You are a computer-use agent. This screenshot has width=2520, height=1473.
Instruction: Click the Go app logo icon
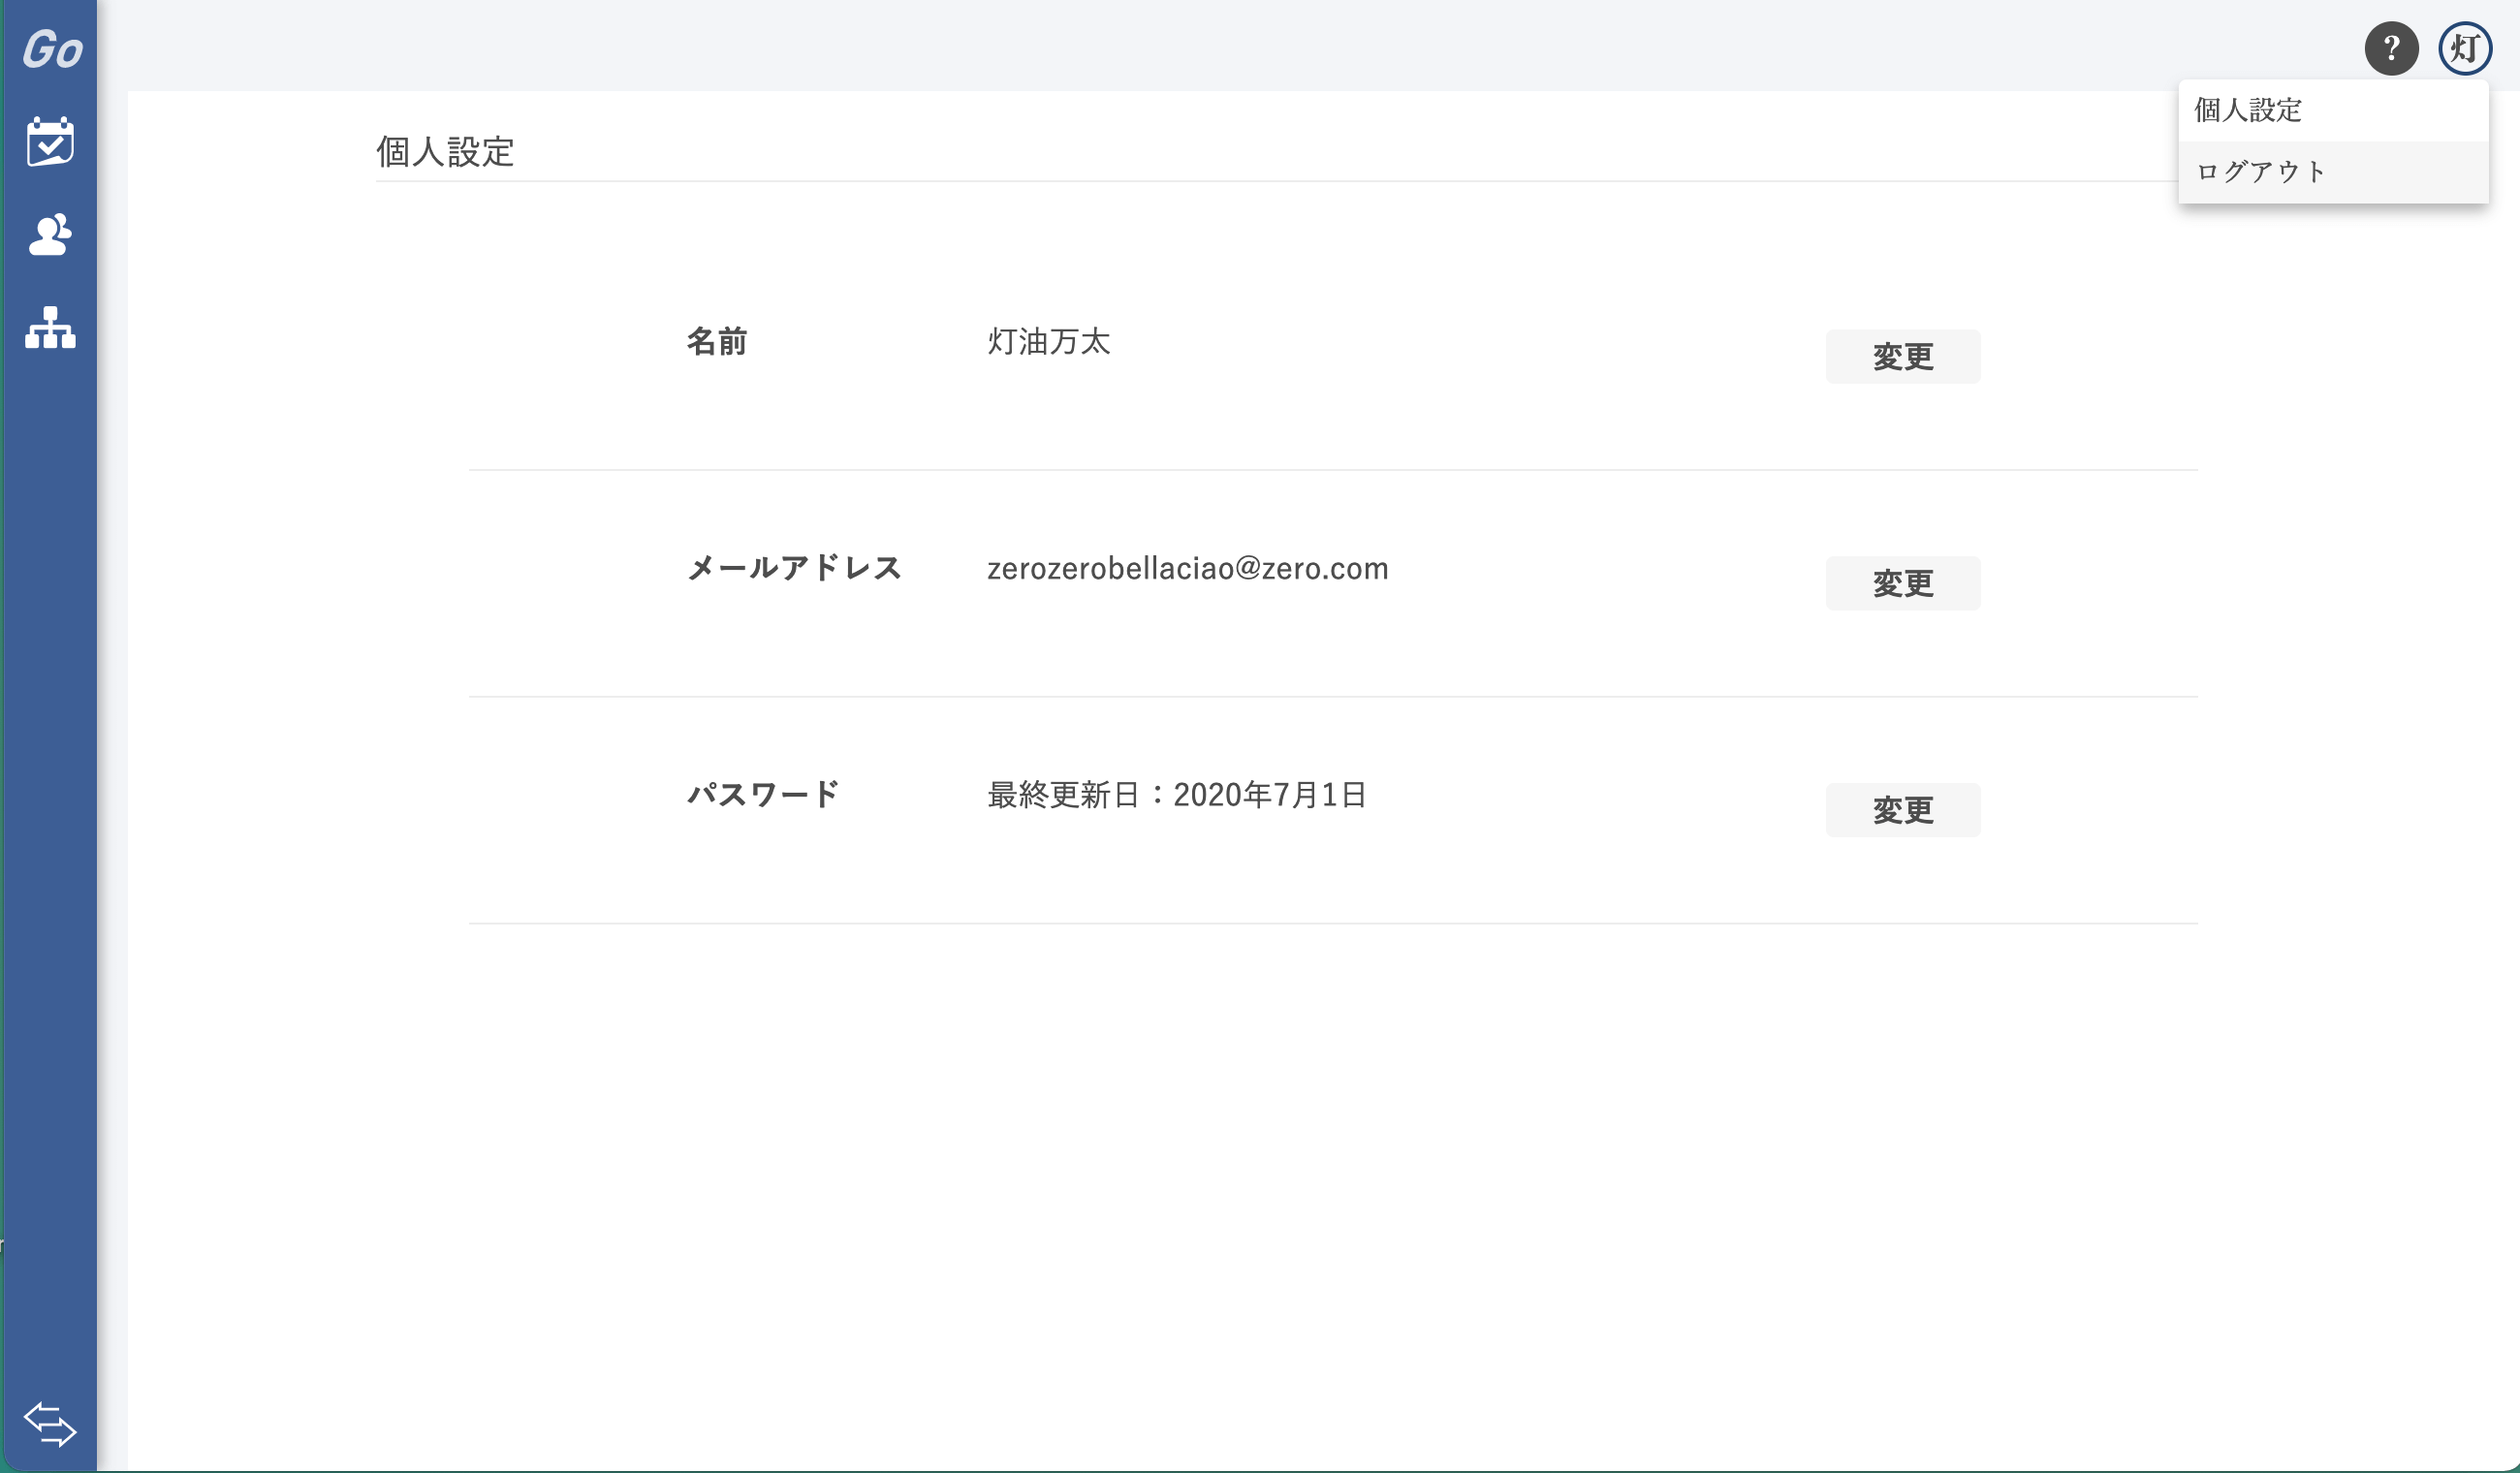(x=49, y=47)
